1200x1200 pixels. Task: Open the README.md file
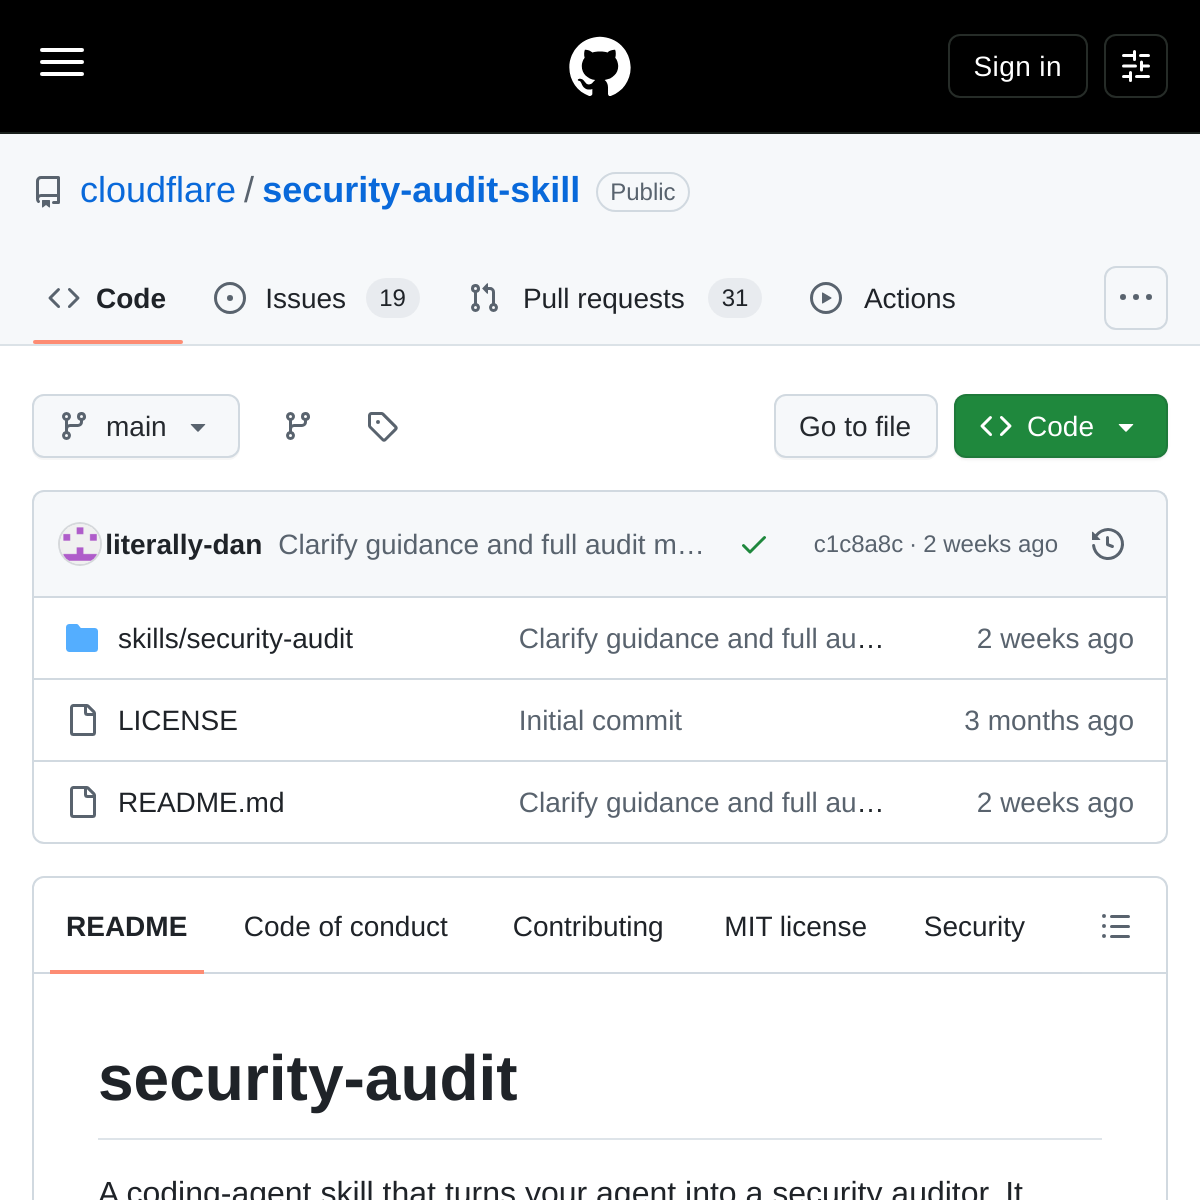tap(201, 802)
